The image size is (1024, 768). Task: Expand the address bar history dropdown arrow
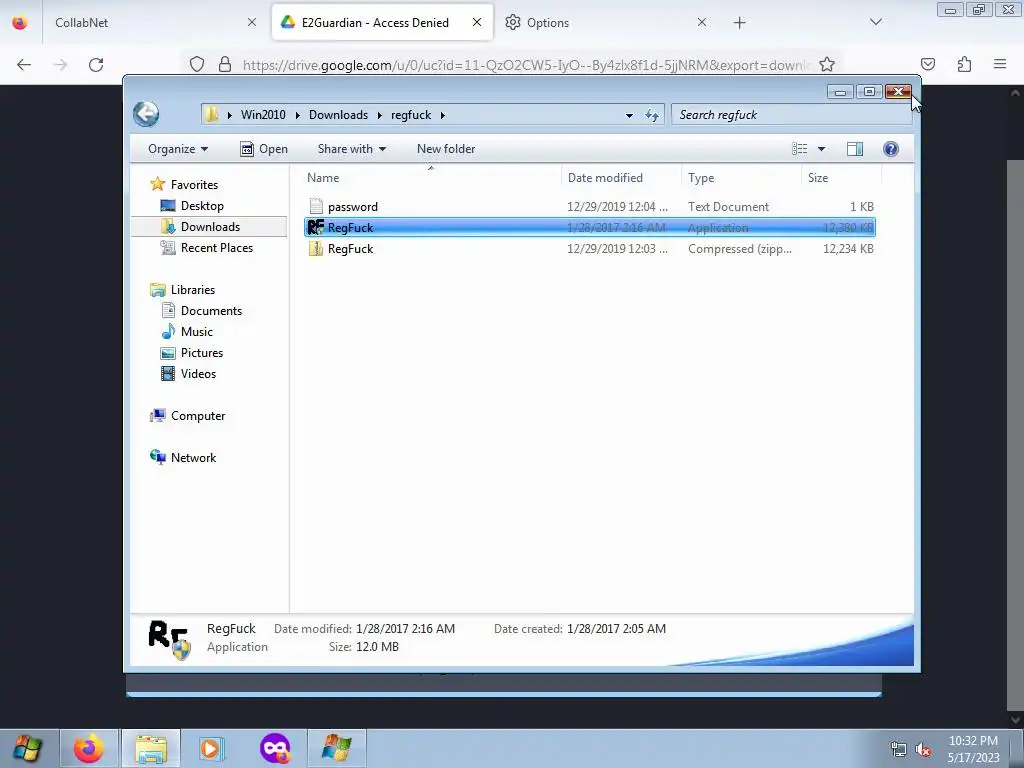pos(629,115)
